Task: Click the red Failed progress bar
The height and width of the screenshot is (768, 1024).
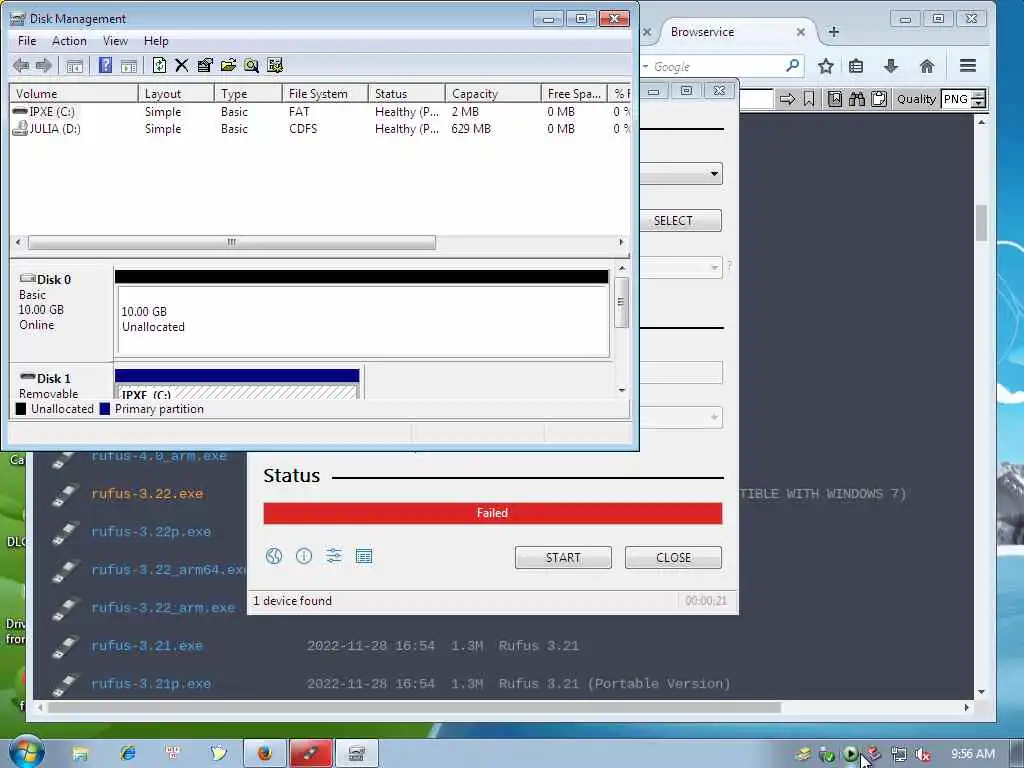Action: click(x=492, y=513)
